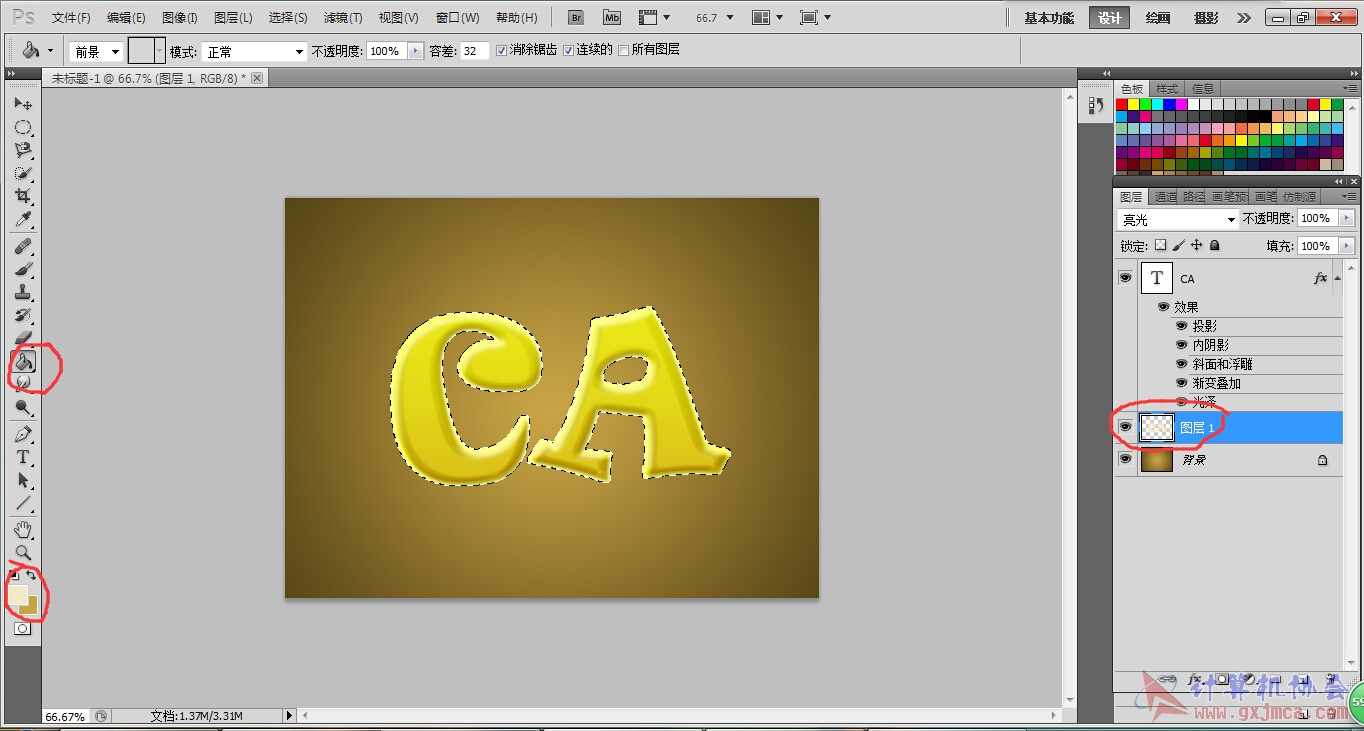The width and height of the screenshot is (1364, 731).
Task: Select the Elliptical Marquee tool
Action: pyautogui.click(x=23, y=127)
